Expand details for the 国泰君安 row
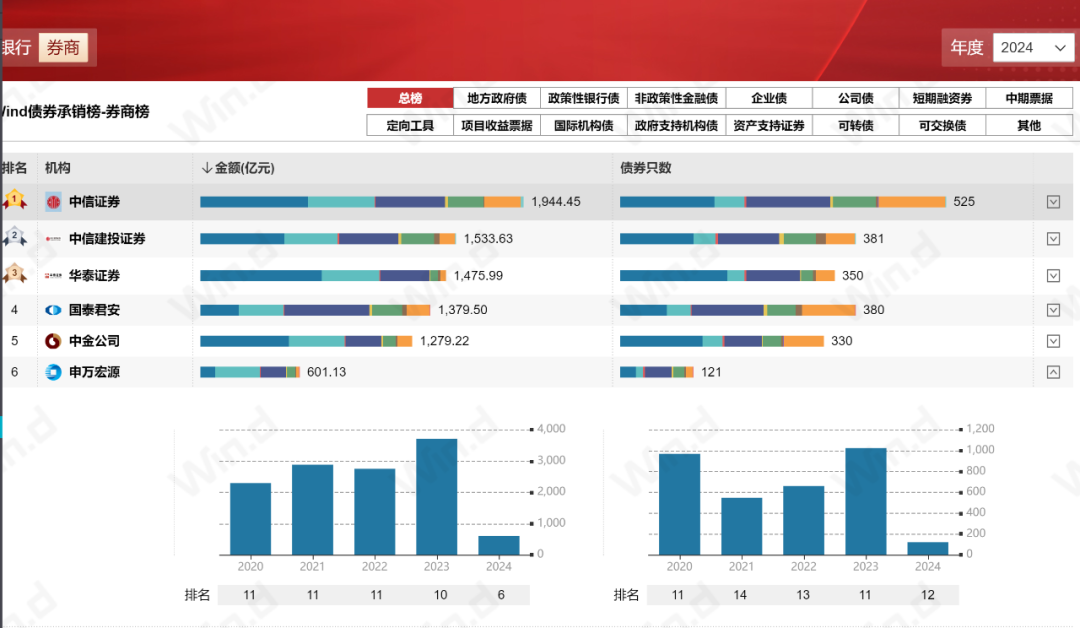This screenshot has height=628, width=1080. click(1053, 310)
